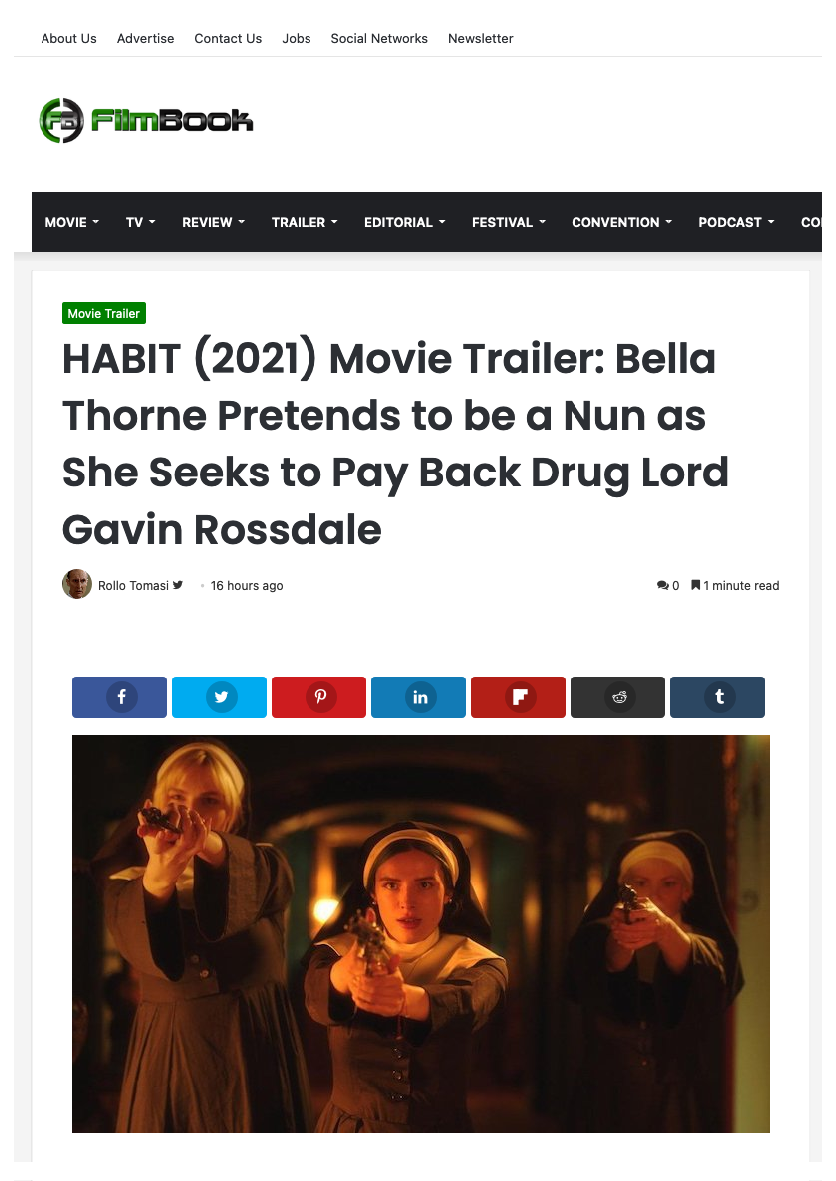Open the FilmBook logo homepage
836x1181 pixels.
point(146,121)
